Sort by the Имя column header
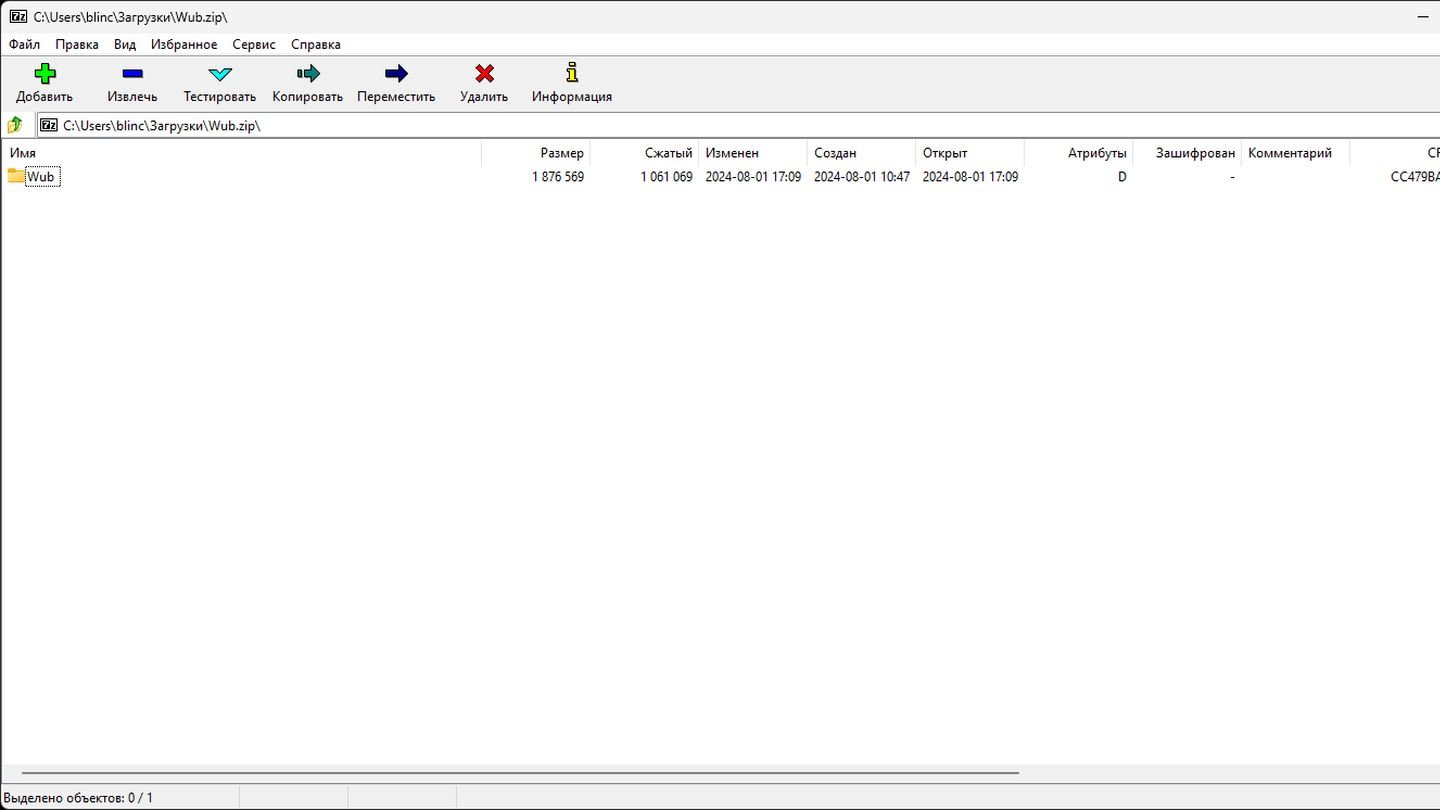 click(241, 153)
